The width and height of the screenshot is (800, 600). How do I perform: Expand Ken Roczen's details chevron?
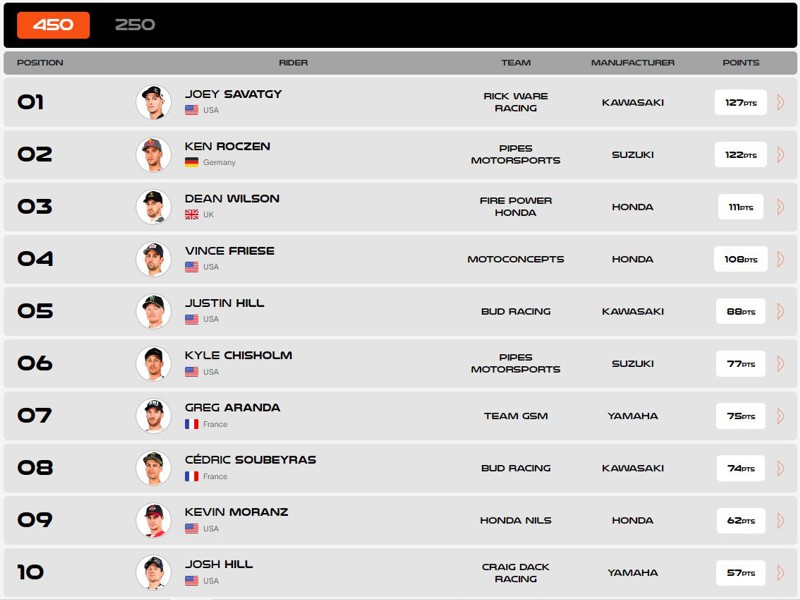point(780,154)
